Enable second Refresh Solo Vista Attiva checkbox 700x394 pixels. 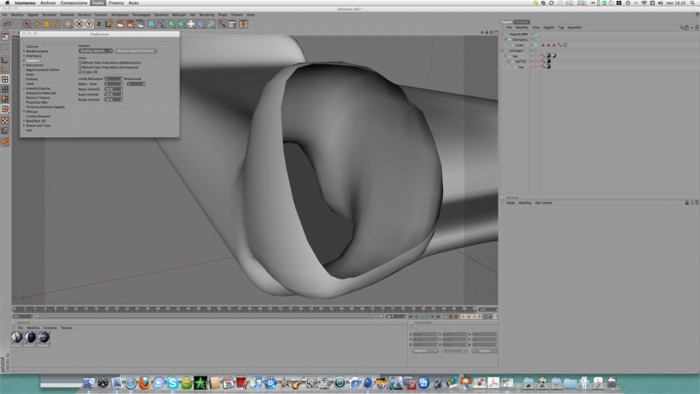80,67
